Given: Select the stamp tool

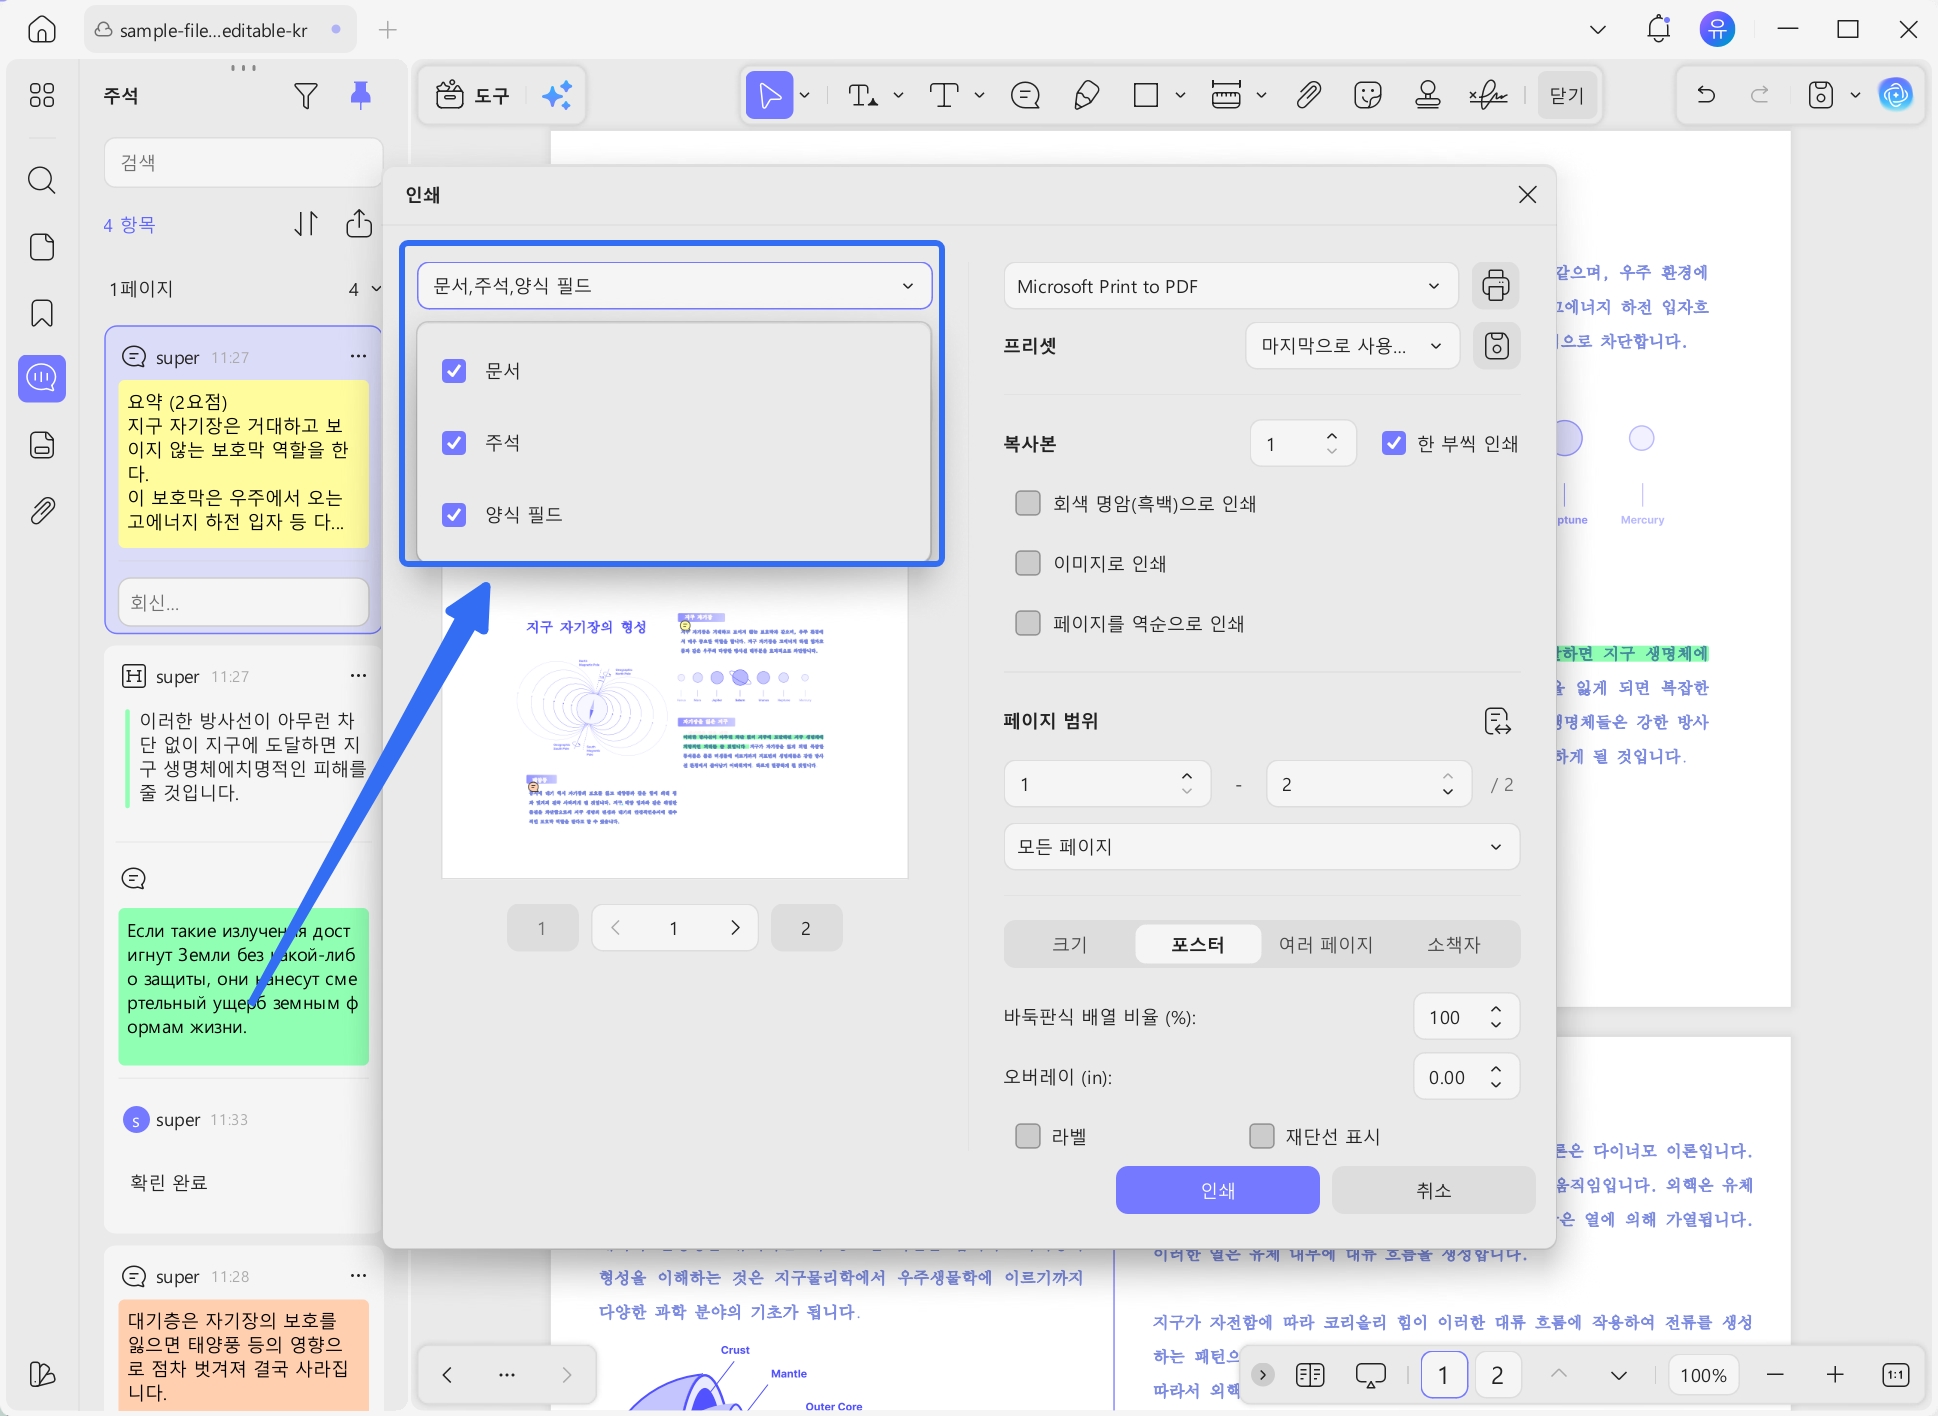Looking at the screenshot, I should pos(1428,95).
